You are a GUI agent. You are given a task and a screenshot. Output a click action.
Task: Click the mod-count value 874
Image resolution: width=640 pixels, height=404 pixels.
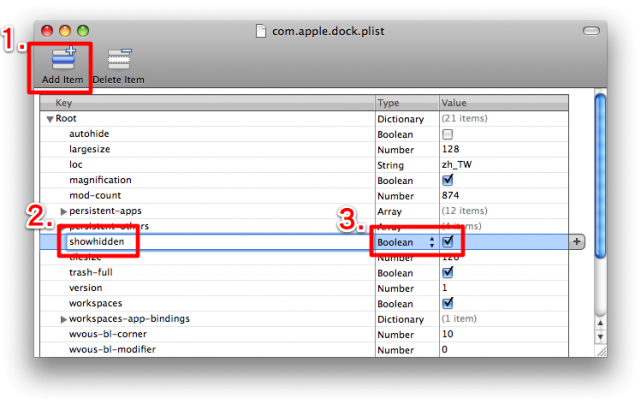pos(450,195)
